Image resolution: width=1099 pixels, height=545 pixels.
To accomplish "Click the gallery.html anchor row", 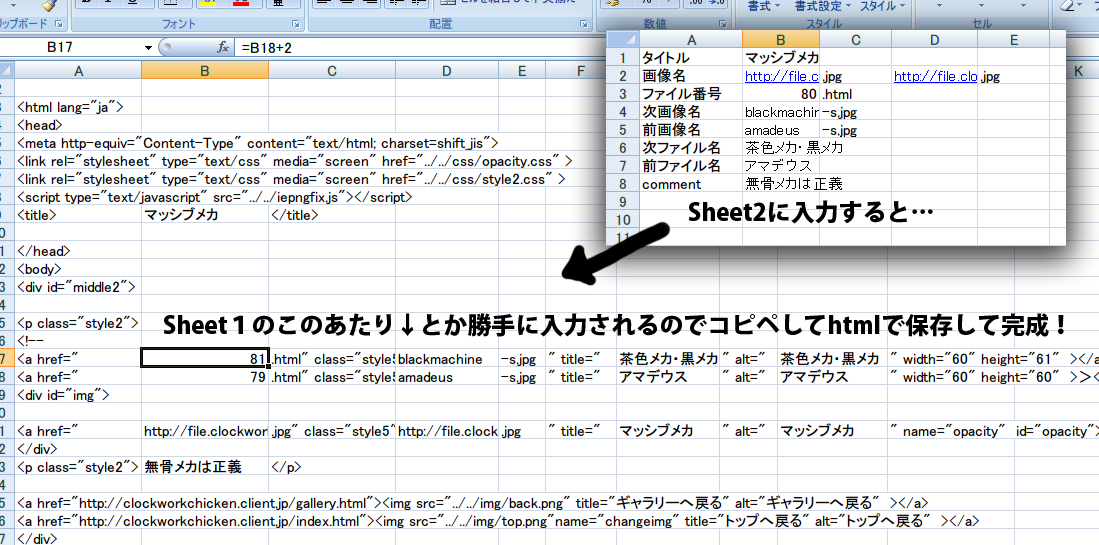I will point(473,503).
